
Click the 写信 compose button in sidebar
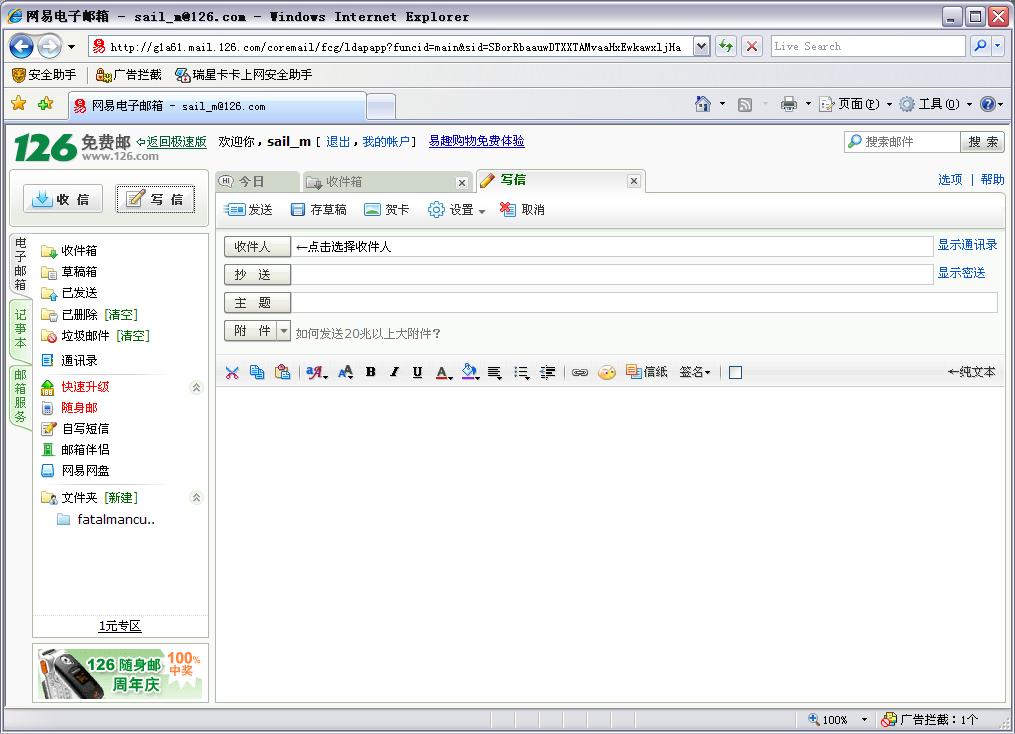pyautogui.click(x=155, y=199)
